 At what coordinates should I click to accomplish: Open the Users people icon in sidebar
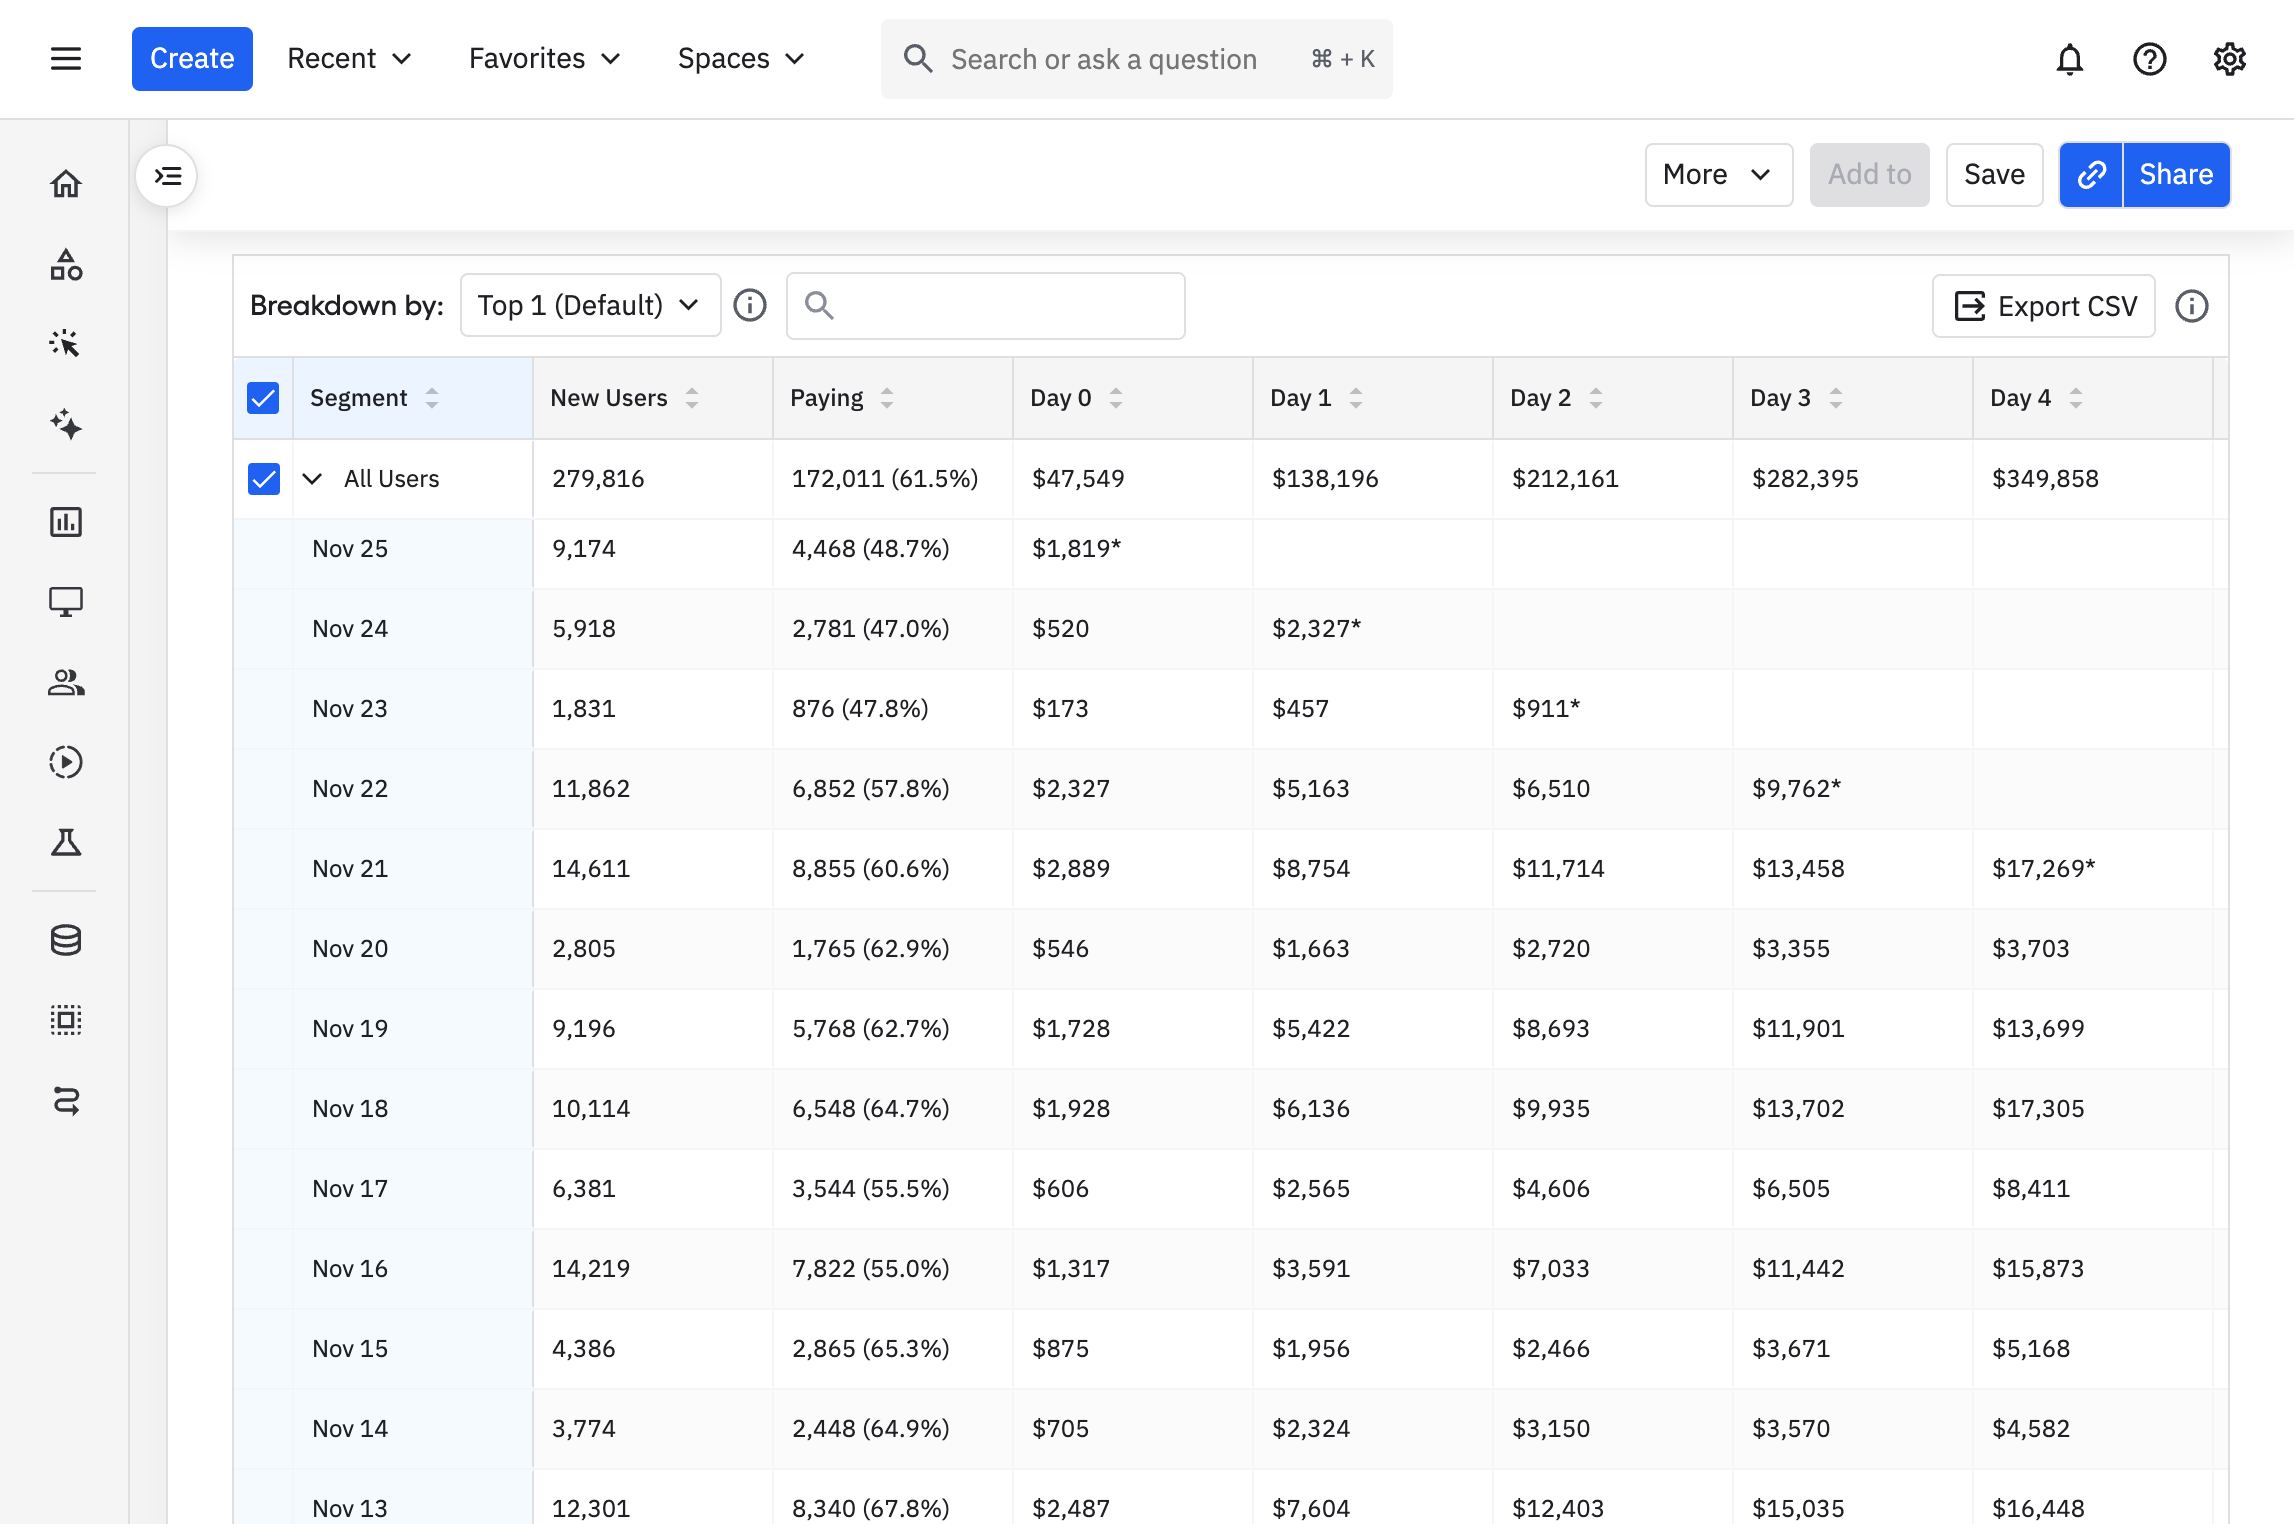[66, 682]
